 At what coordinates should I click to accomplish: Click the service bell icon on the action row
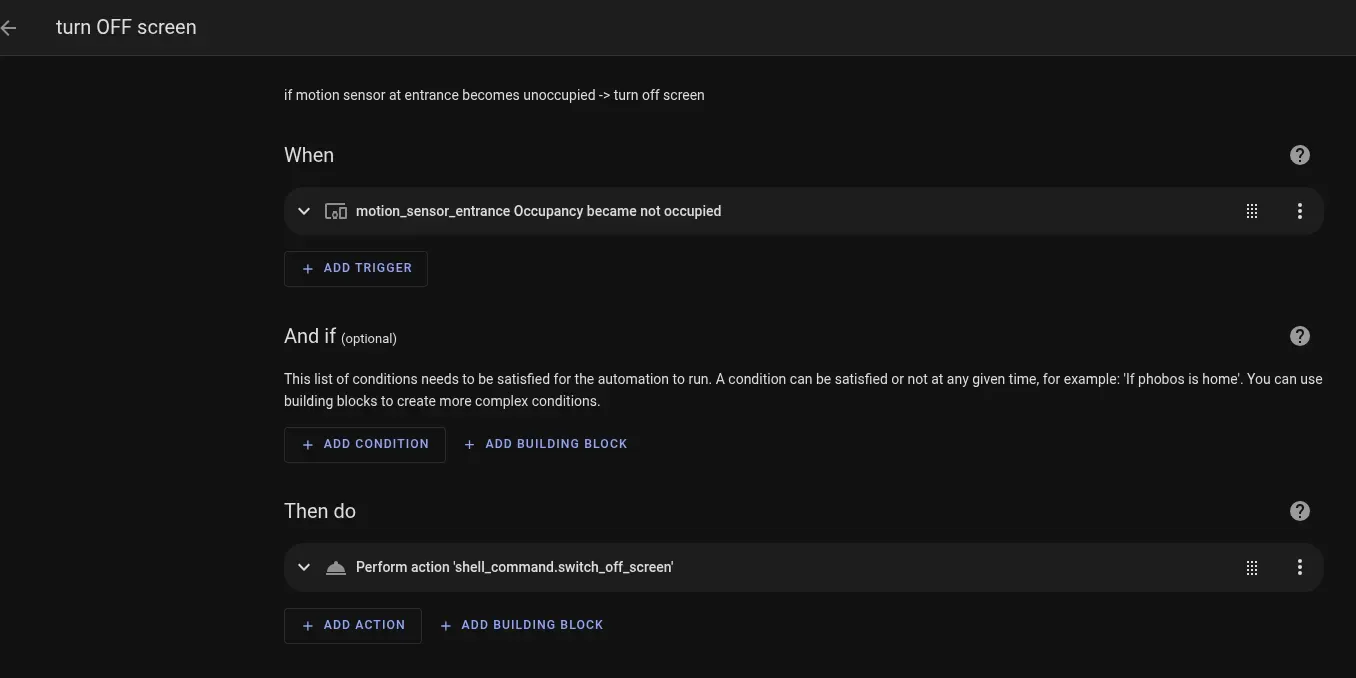tap(336, 567)
